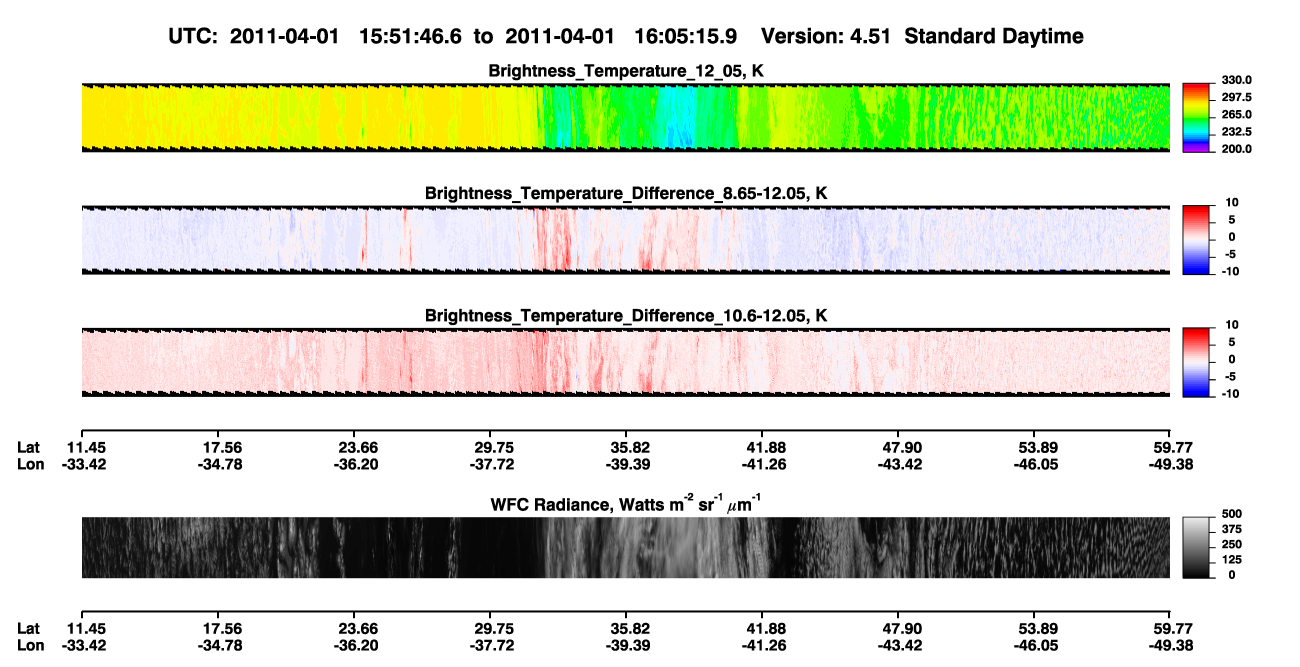Click the 'Lon' label on the bottom axis
The height and width of the screenshot is (667, 1300).
click(x=30, y=645)
